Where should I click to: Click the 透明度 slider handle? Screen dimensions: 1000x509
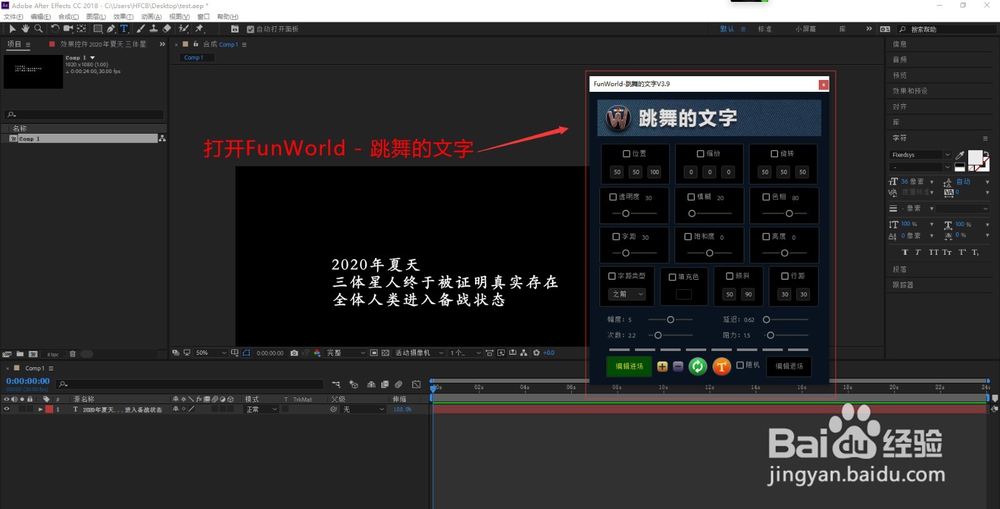(626, 214)
